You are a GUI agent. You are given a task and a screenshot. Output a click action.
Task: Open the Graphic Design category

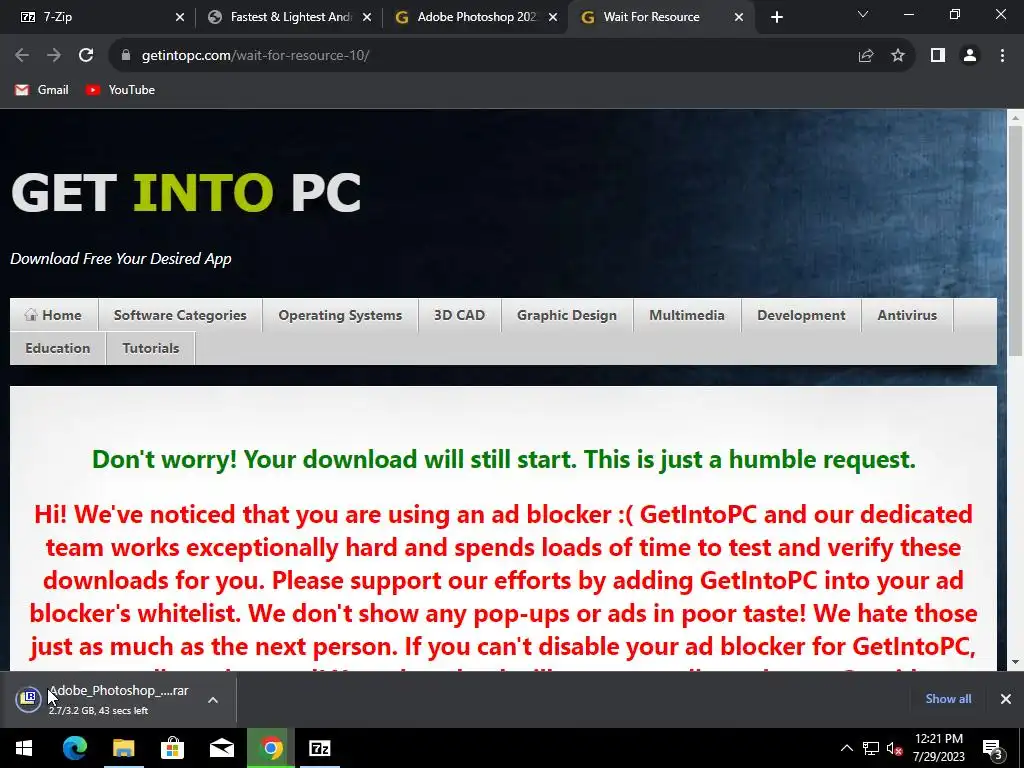click(567, 315)
